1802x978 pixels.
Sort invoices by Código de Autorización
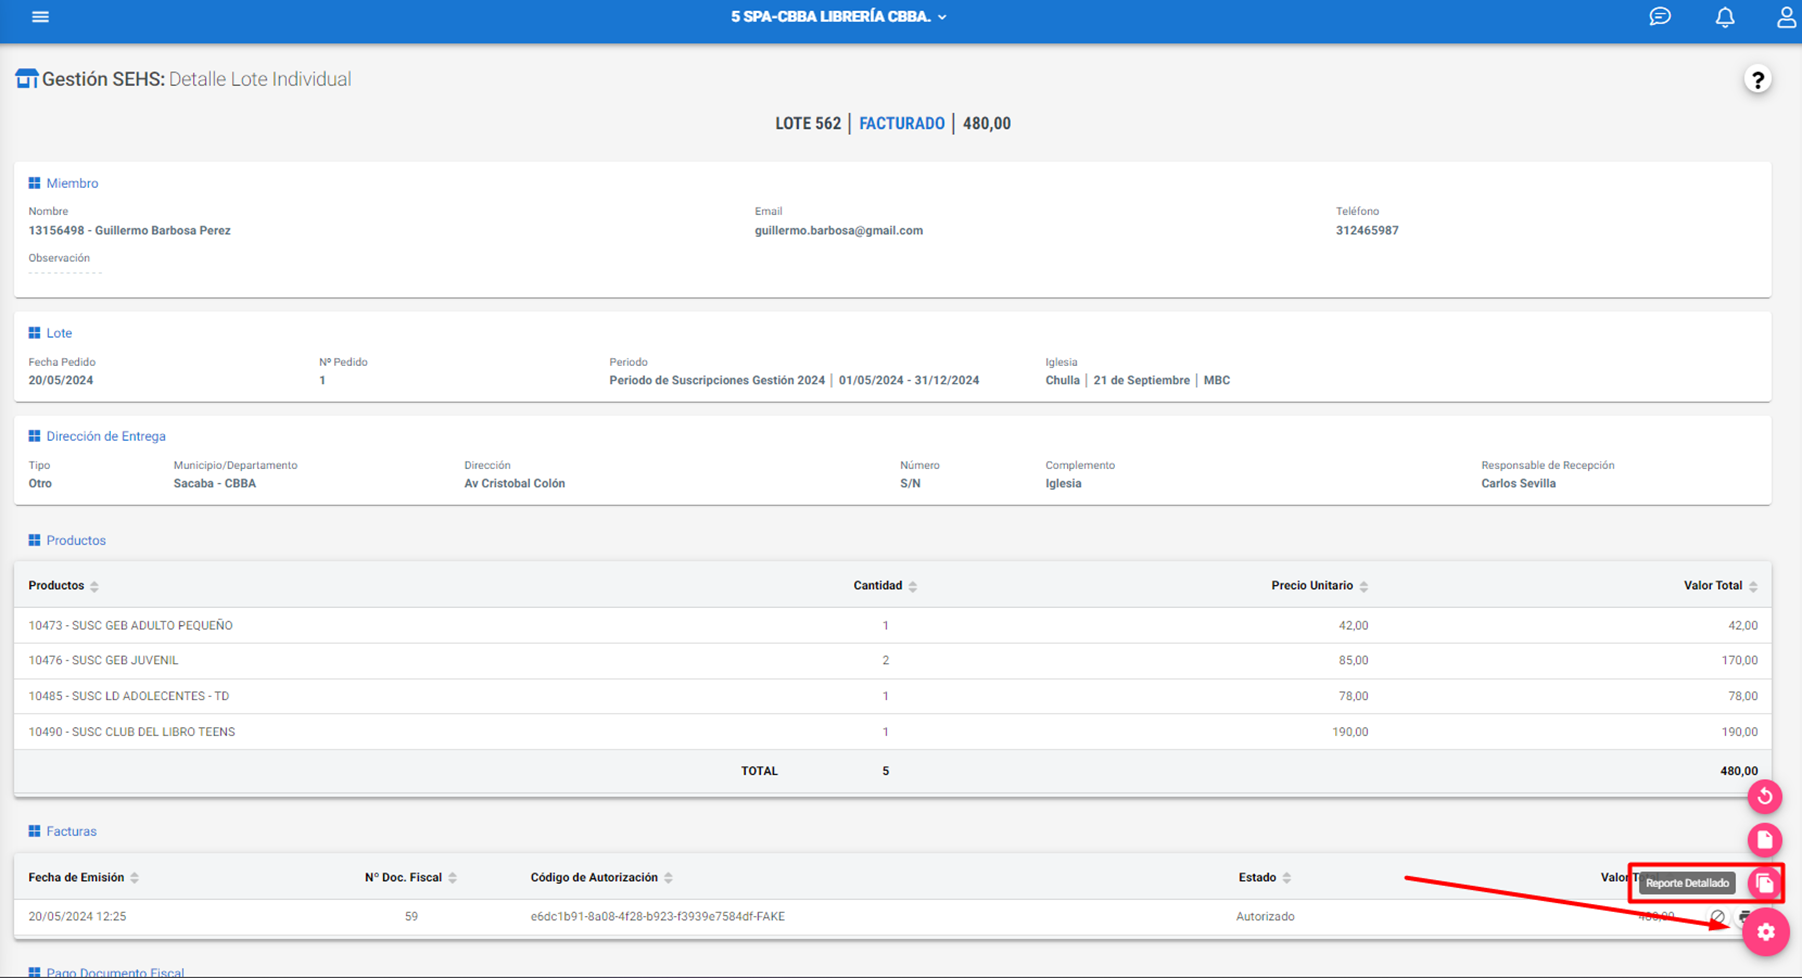click(x=601, y=878)
